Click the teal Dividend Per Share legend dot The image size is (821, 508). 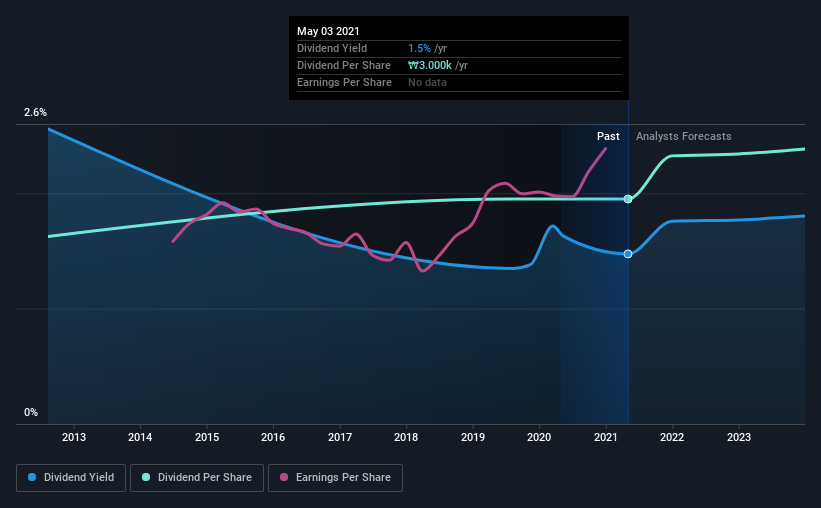tap(146, 477)
